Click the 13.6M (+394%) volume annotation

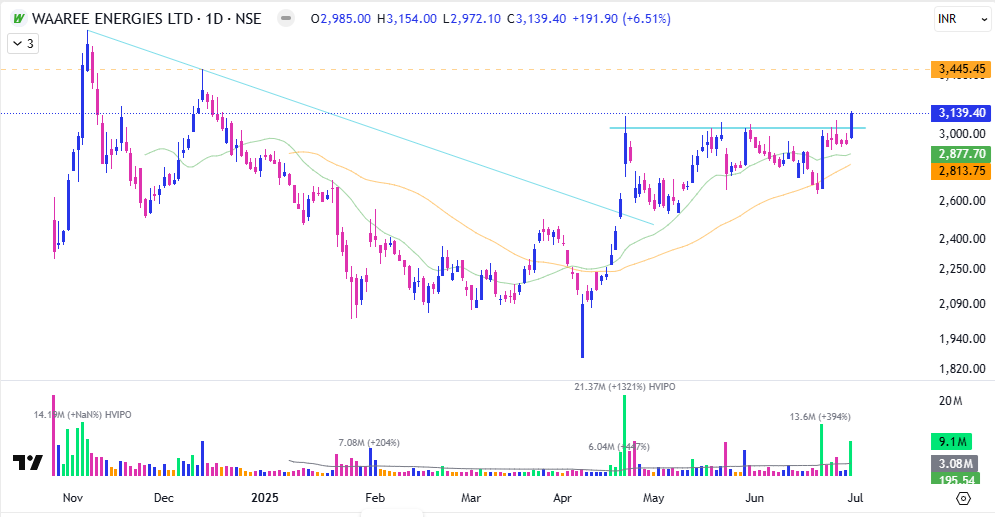pyautogui.click(x=820, y=417)
